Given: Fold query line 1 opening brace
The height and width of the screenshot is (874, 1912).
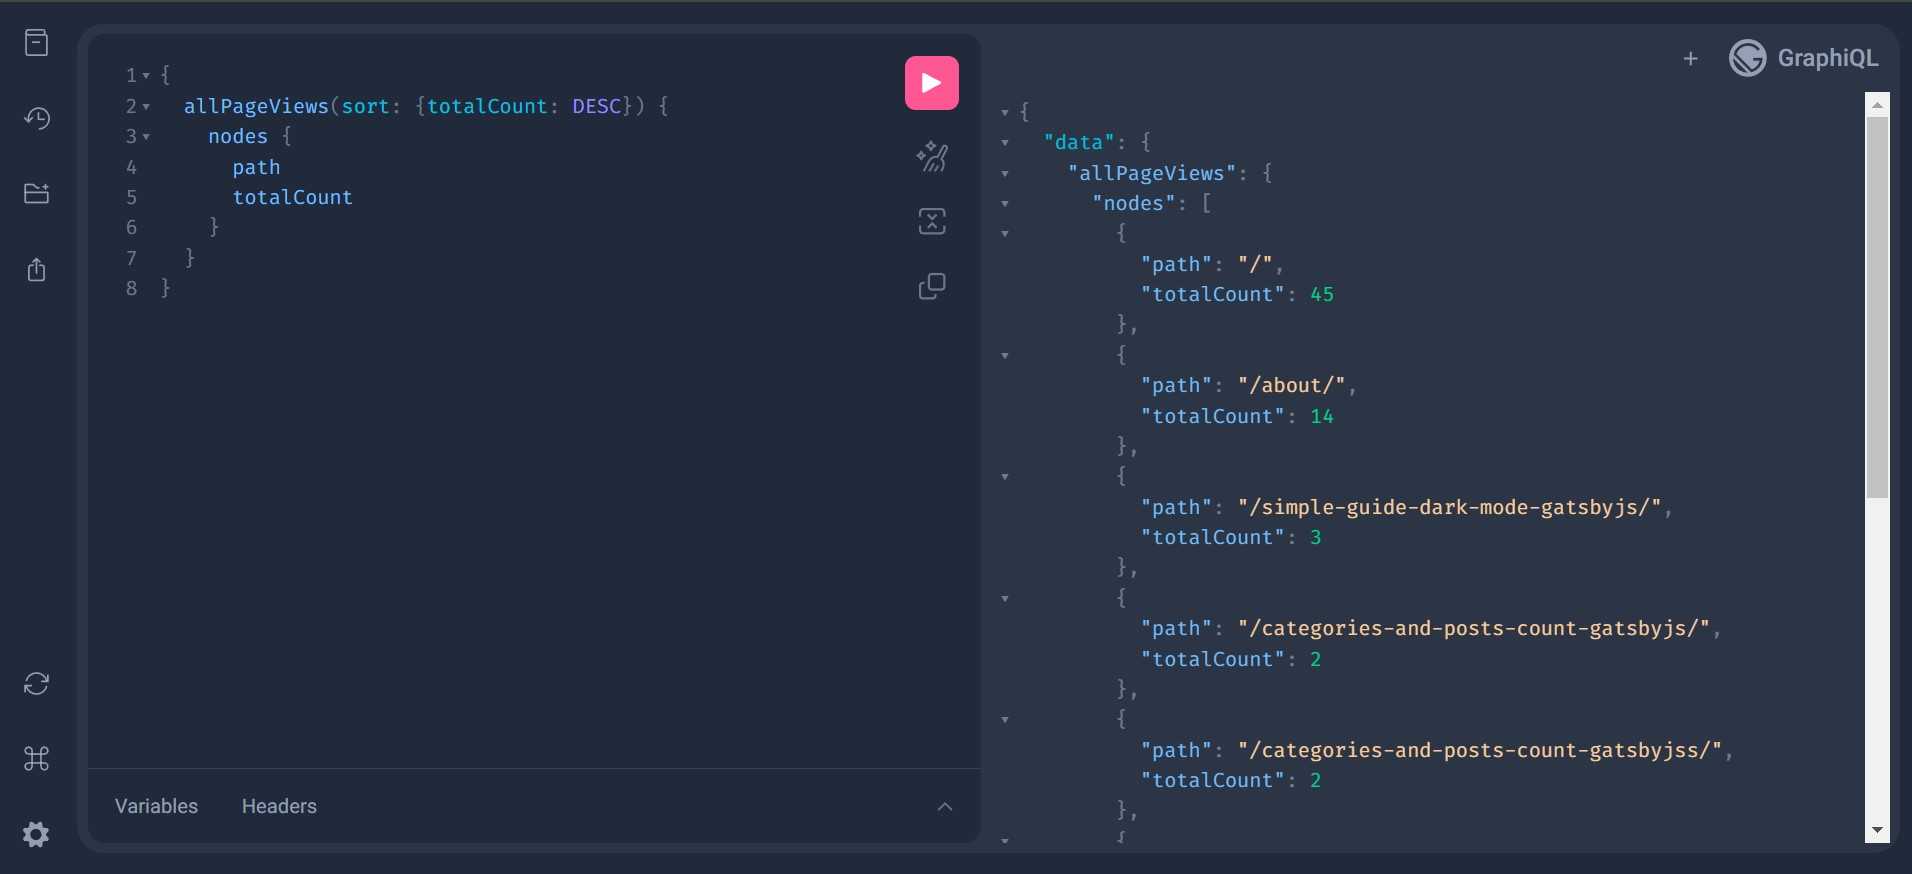Looking at the screenshot, I should (146, 76).
